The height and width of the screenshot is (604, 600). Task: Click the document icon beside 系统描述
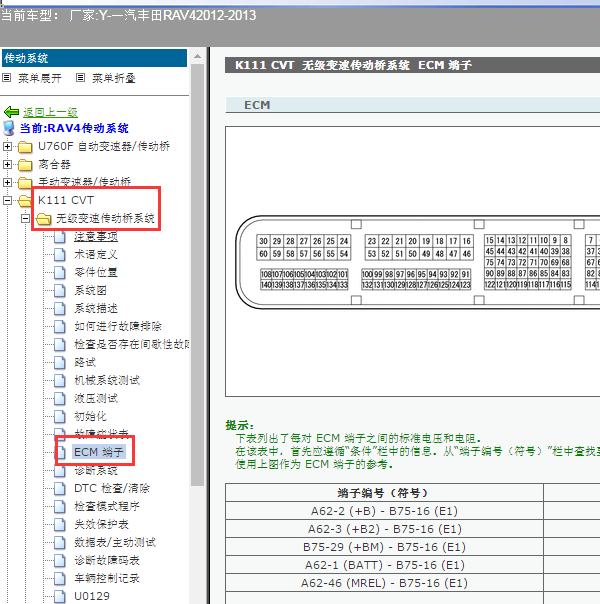pos(60,309)
